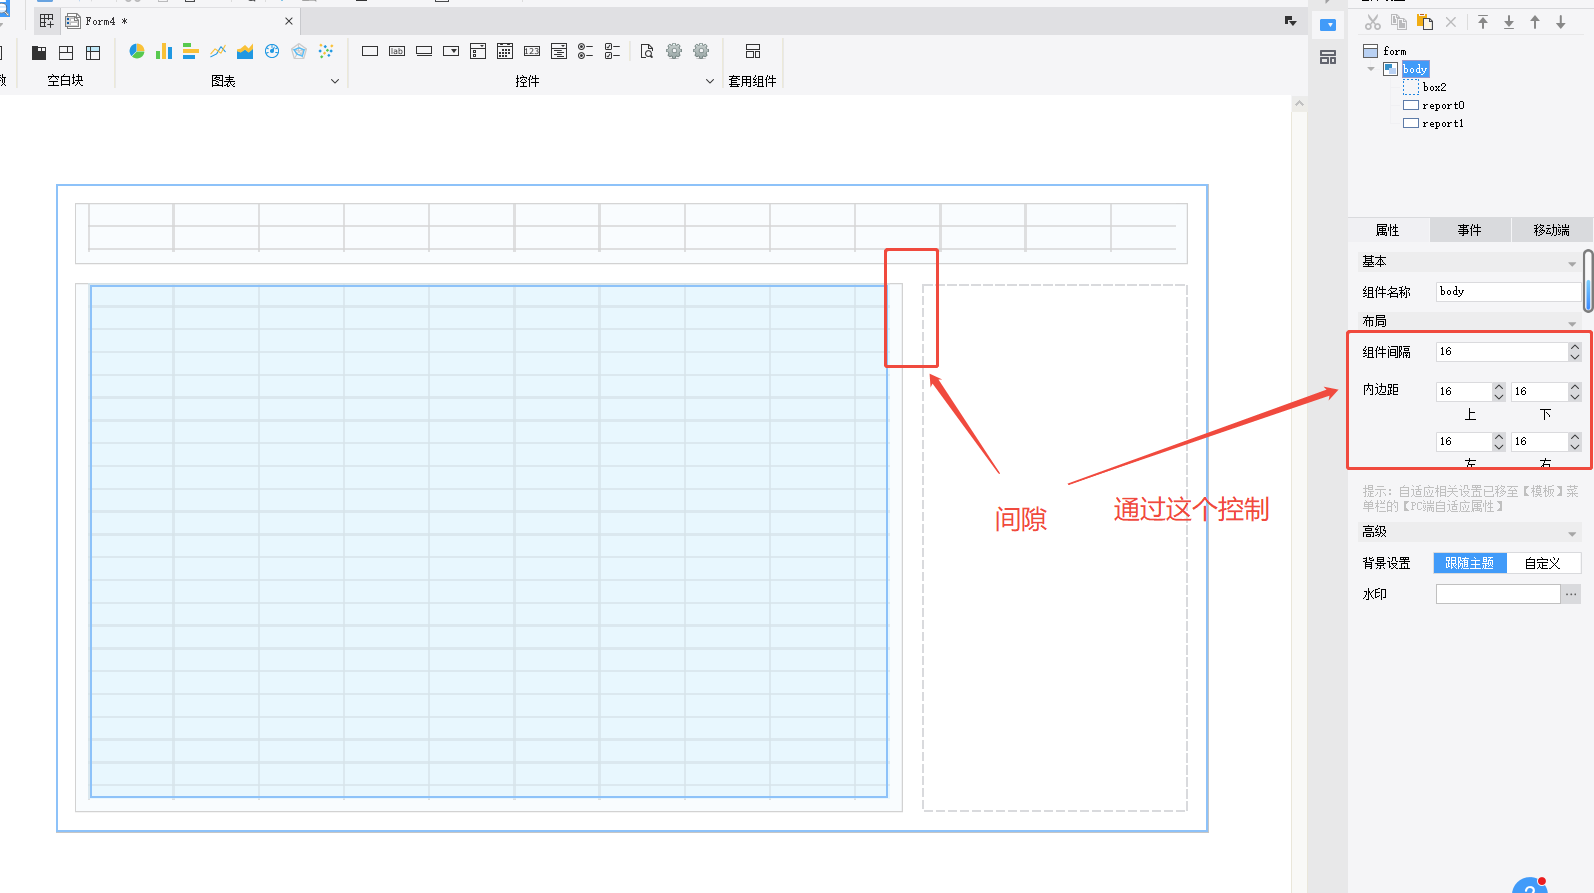Select report0 in the component tree
Image resolution: width=1594 pixels, height=893 pixels.
click(x=1442, y=105)
